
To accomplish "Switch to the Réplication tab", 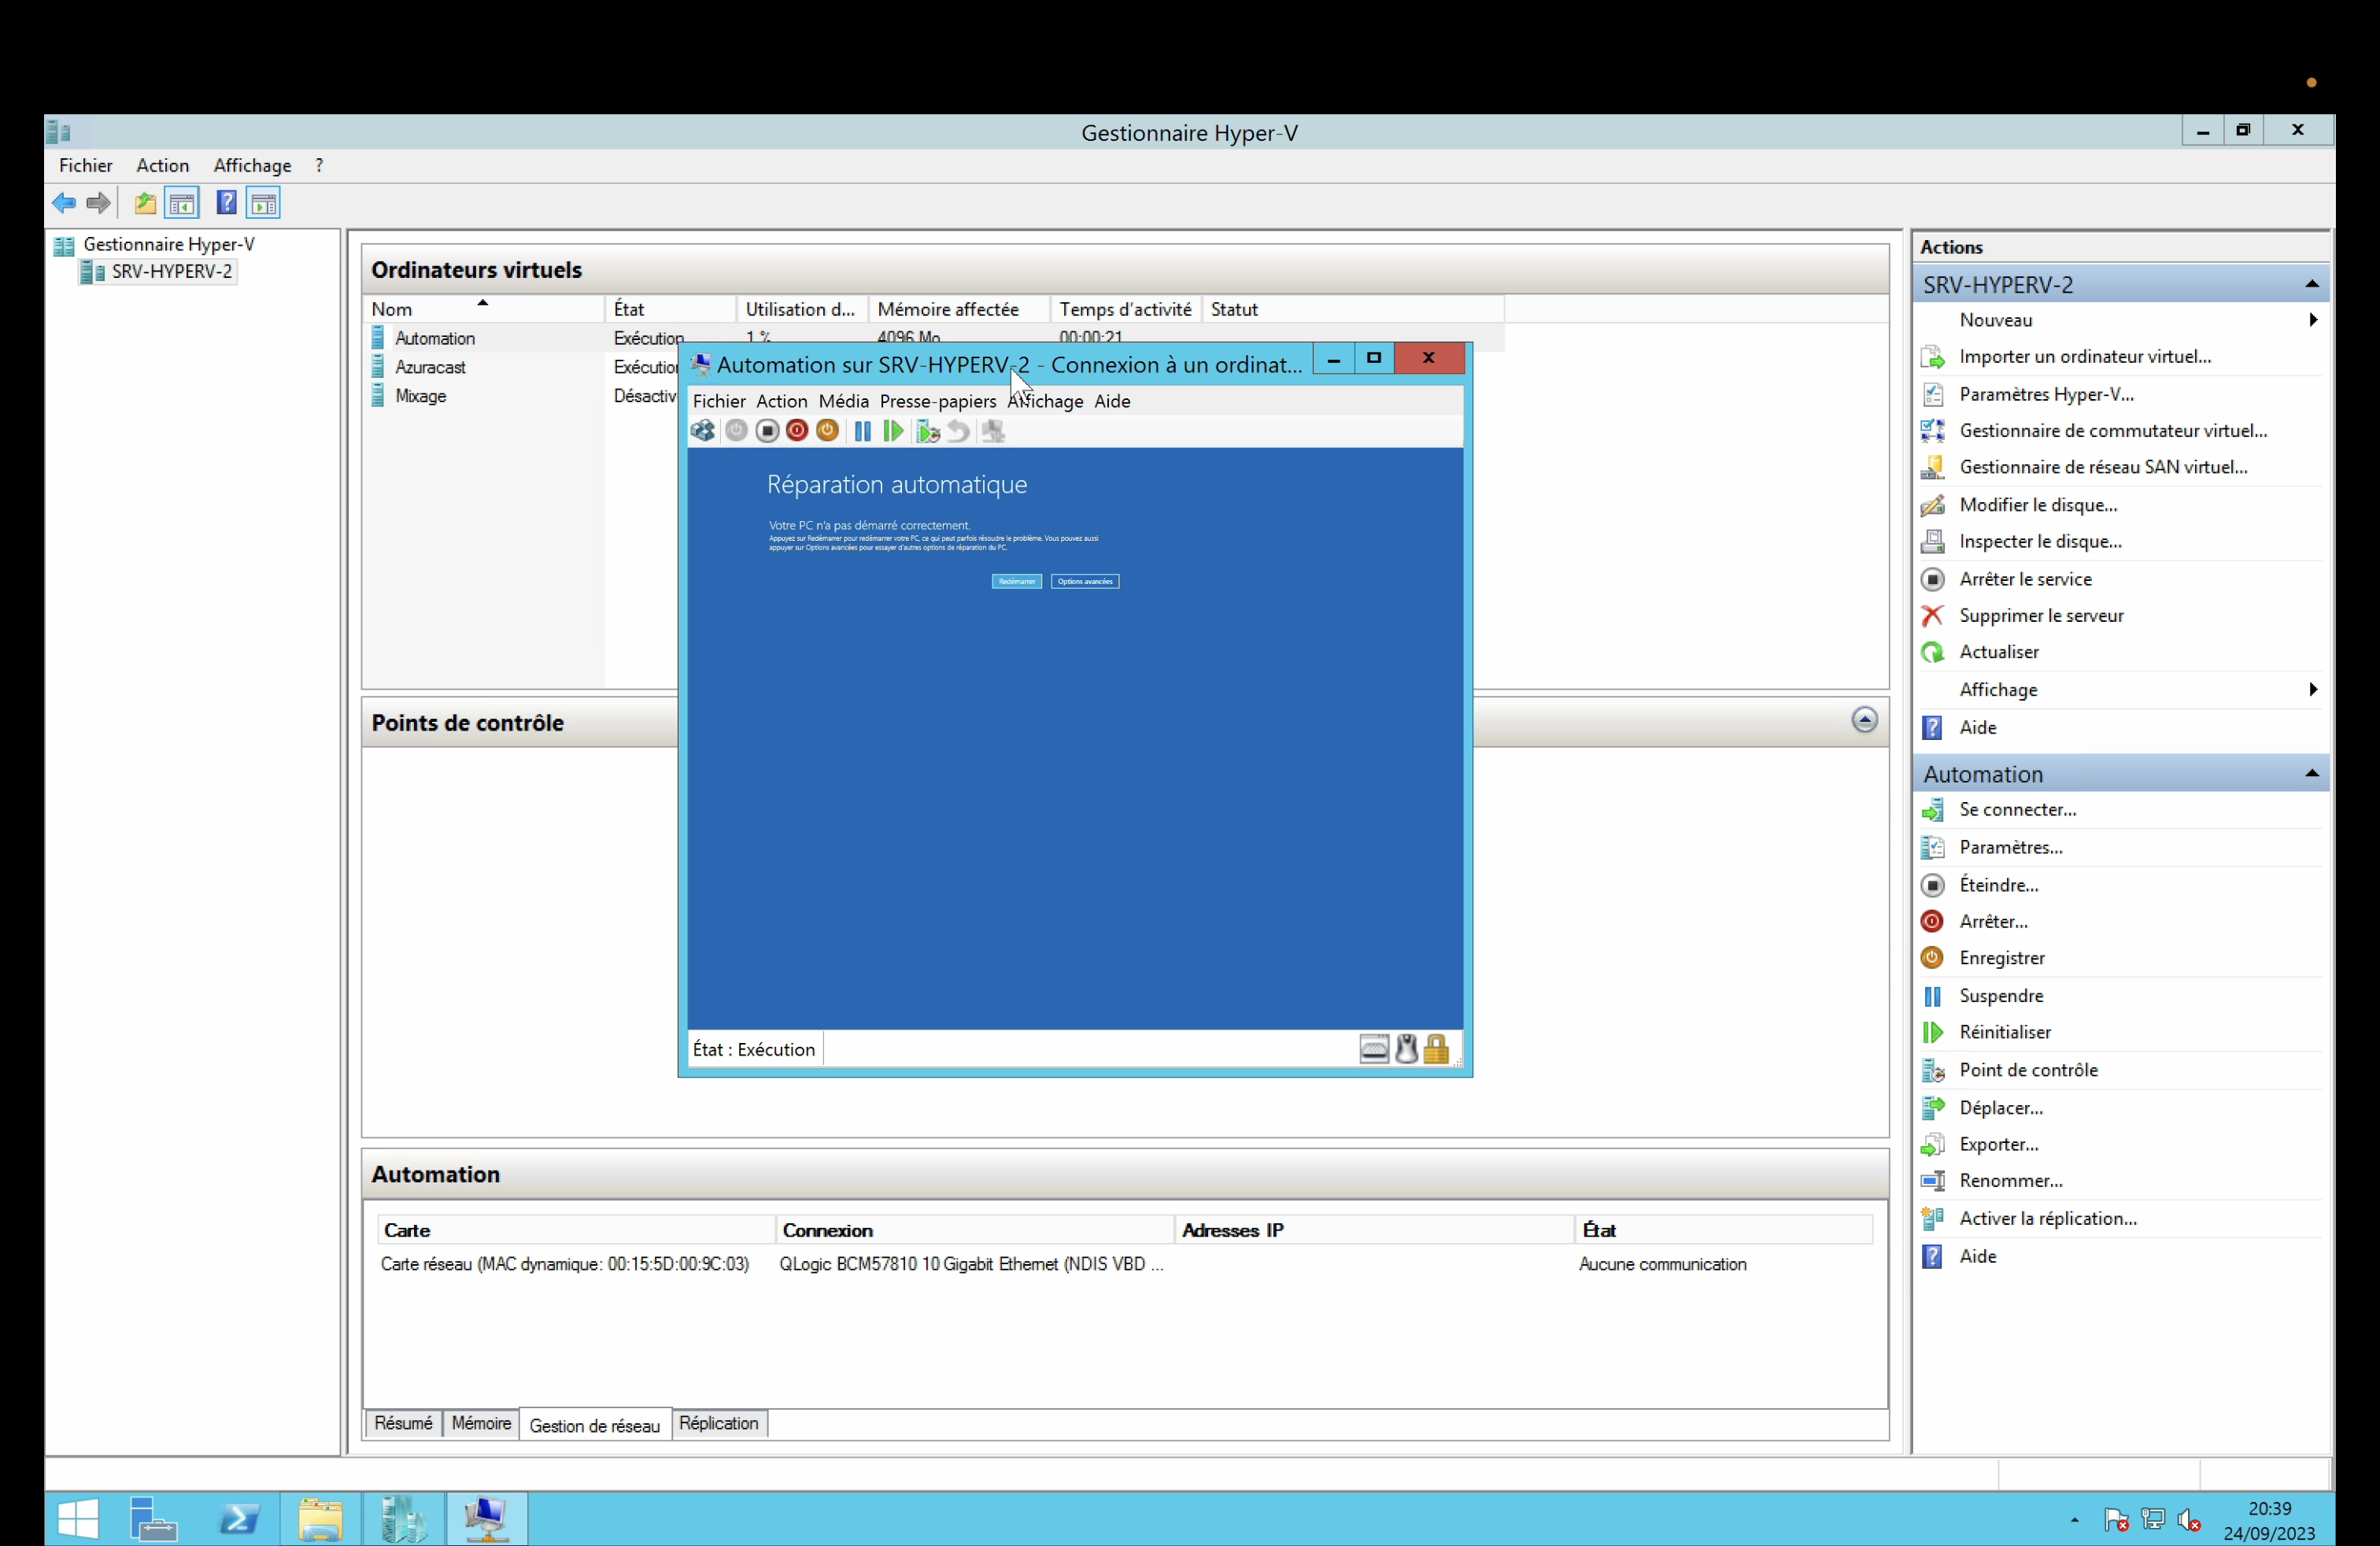I will click(x=719, y=1423).
